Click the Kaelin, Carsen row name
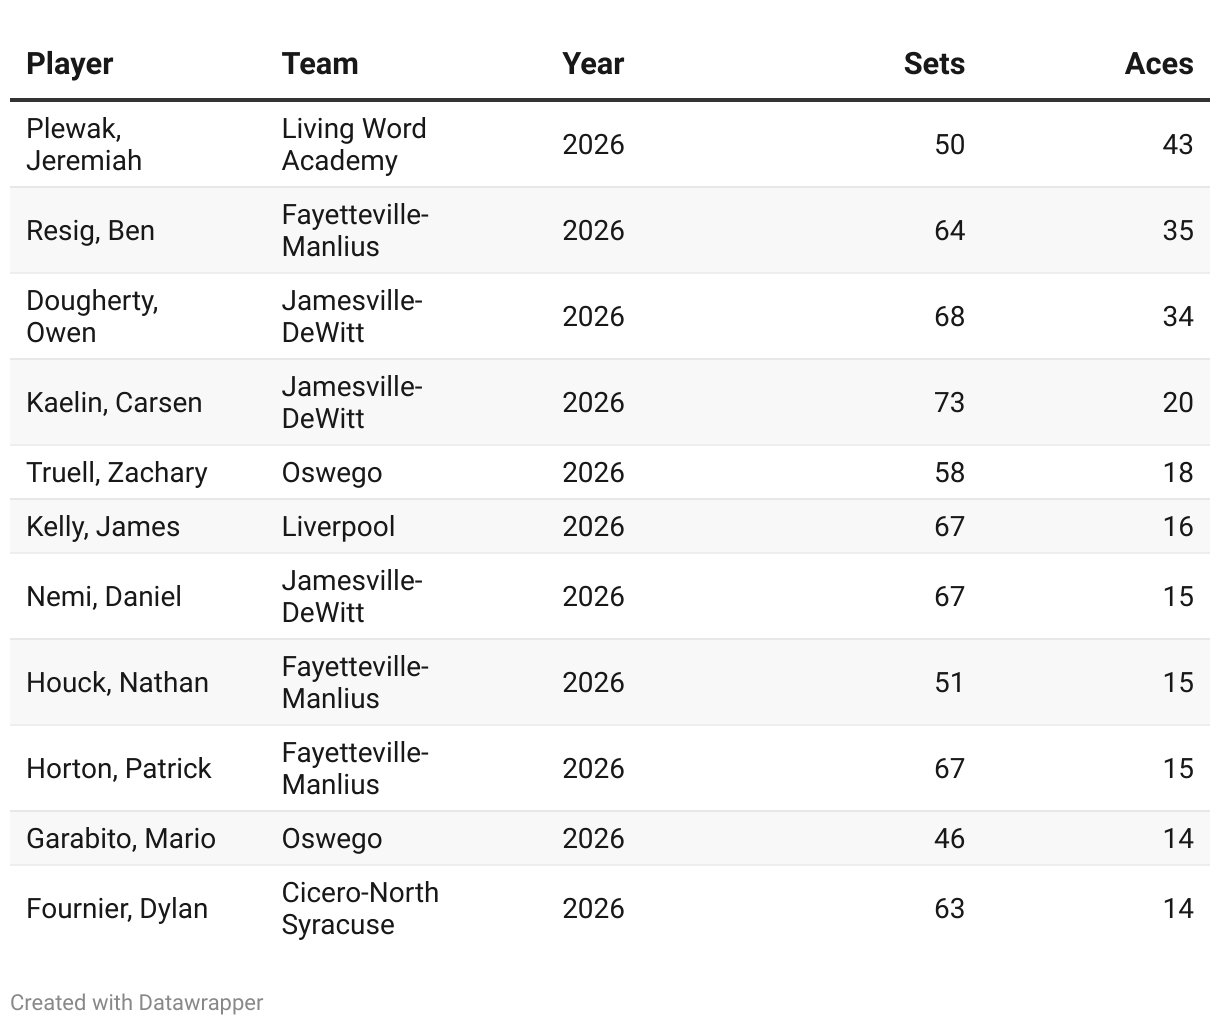The height and width of the screenshot is (1026, 1220). 114,402
